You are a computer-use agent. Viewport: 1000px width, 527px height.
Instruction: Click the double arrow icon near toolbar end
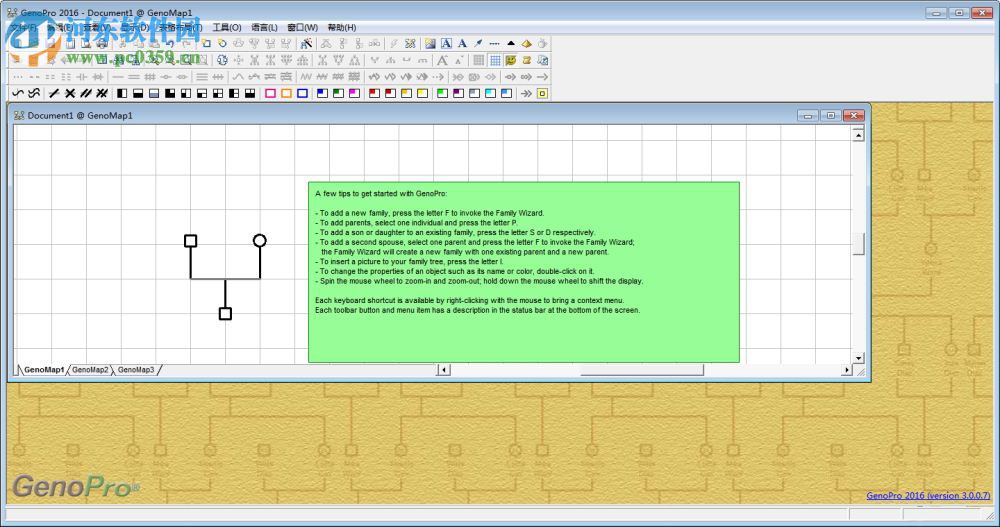[526, 93]
